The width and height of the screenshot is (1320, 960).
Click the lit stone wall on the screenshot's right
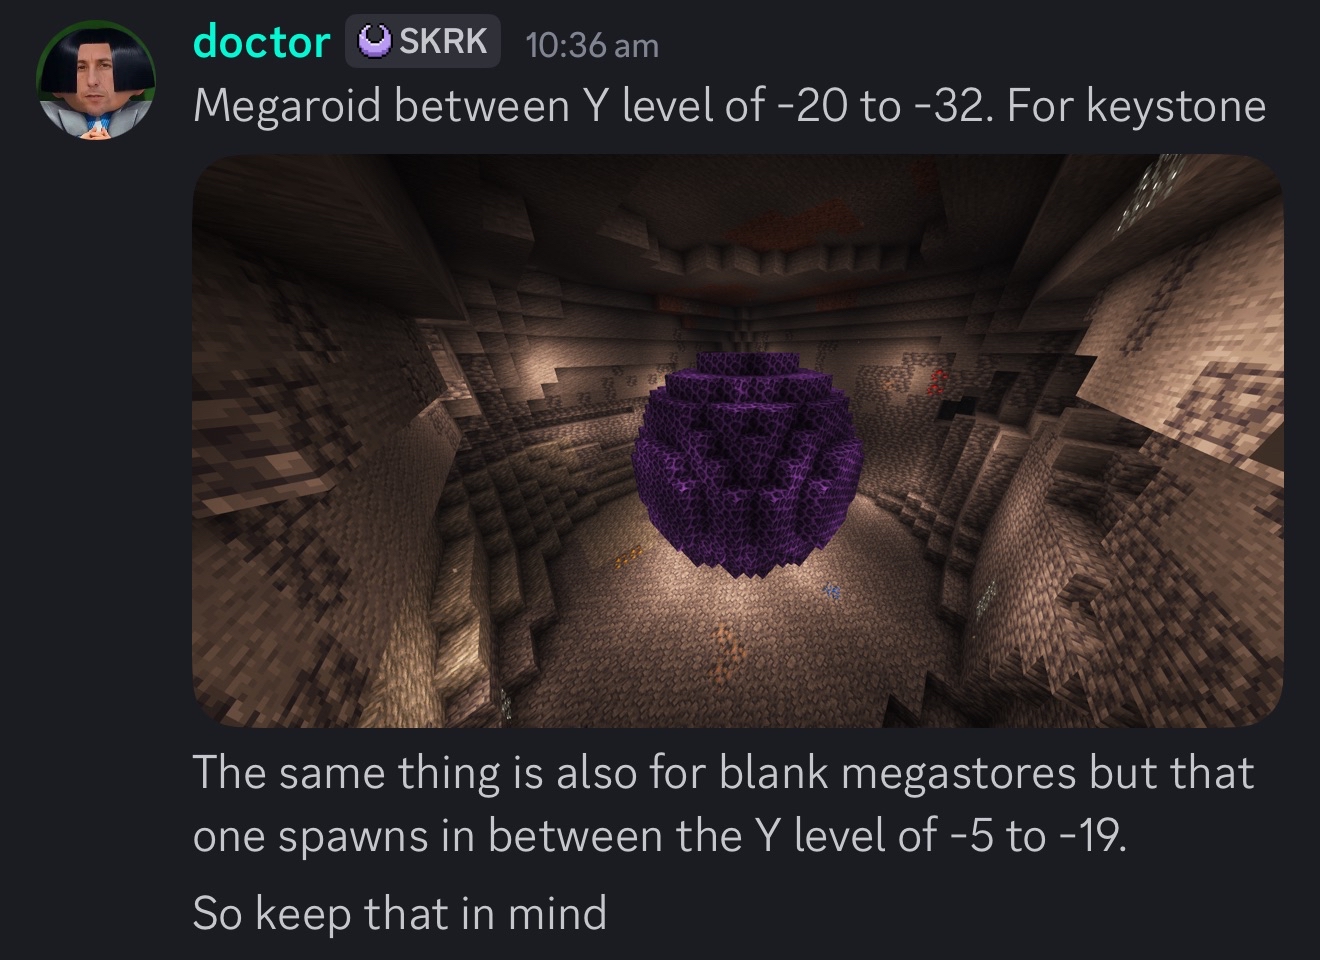(1180, 420)
